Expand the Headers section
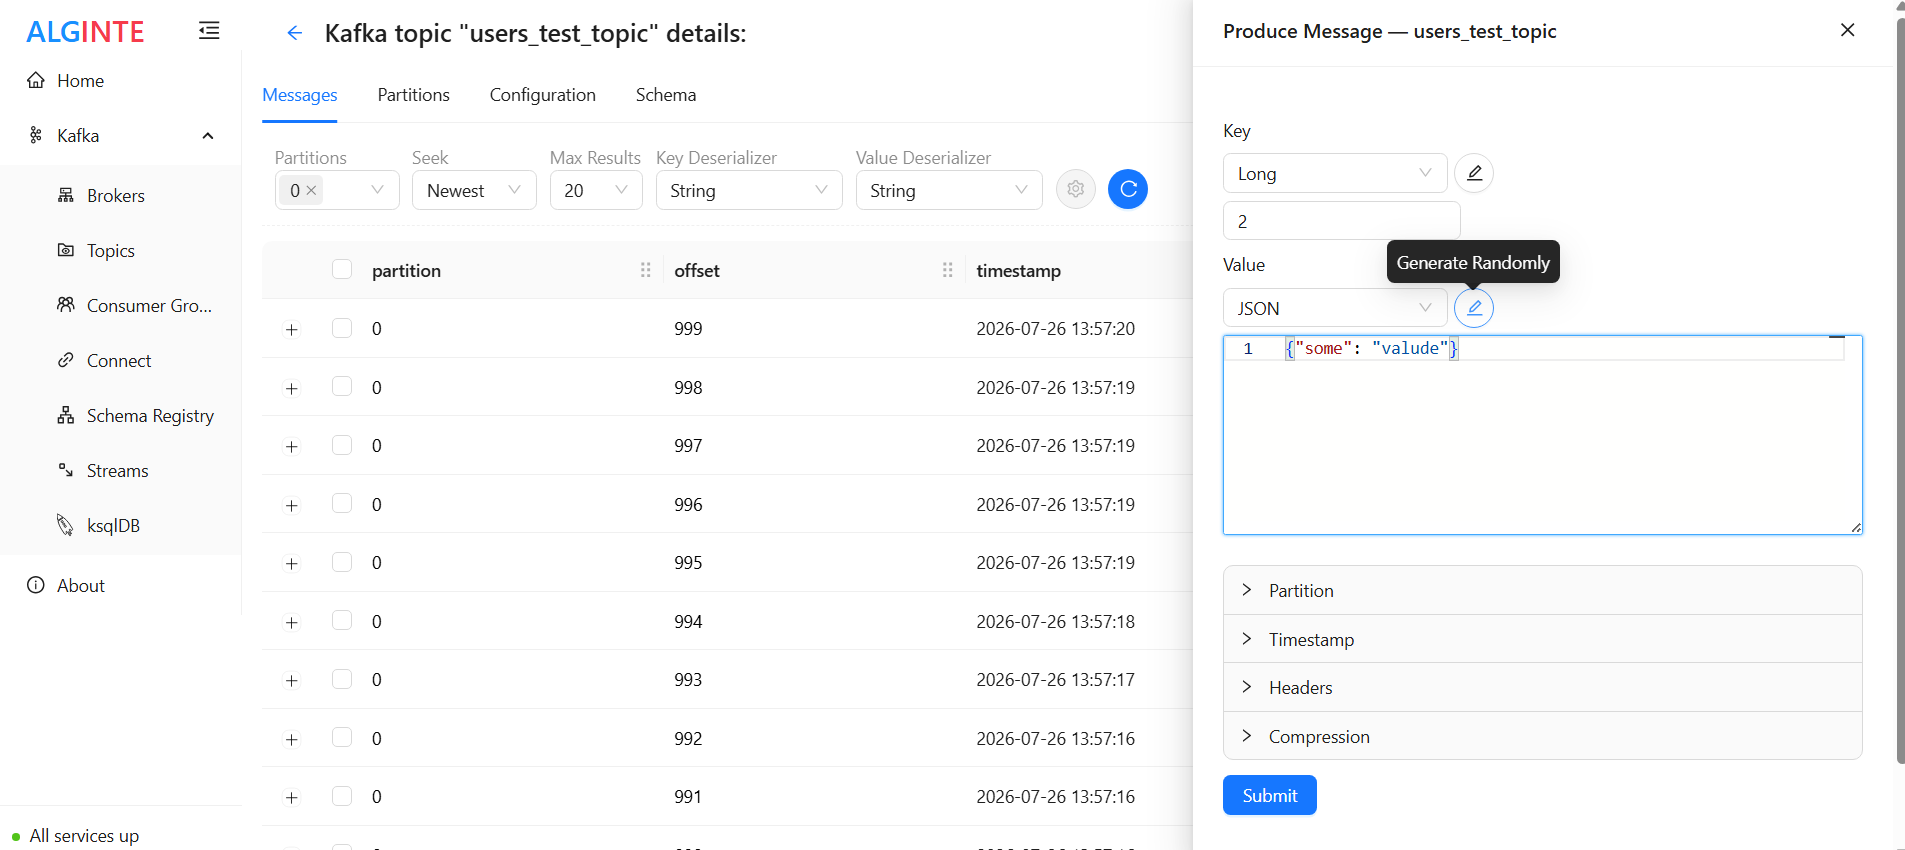The width and height of the screenshot is (1905, 850). pyautogui.click(x=1542, y=688)
